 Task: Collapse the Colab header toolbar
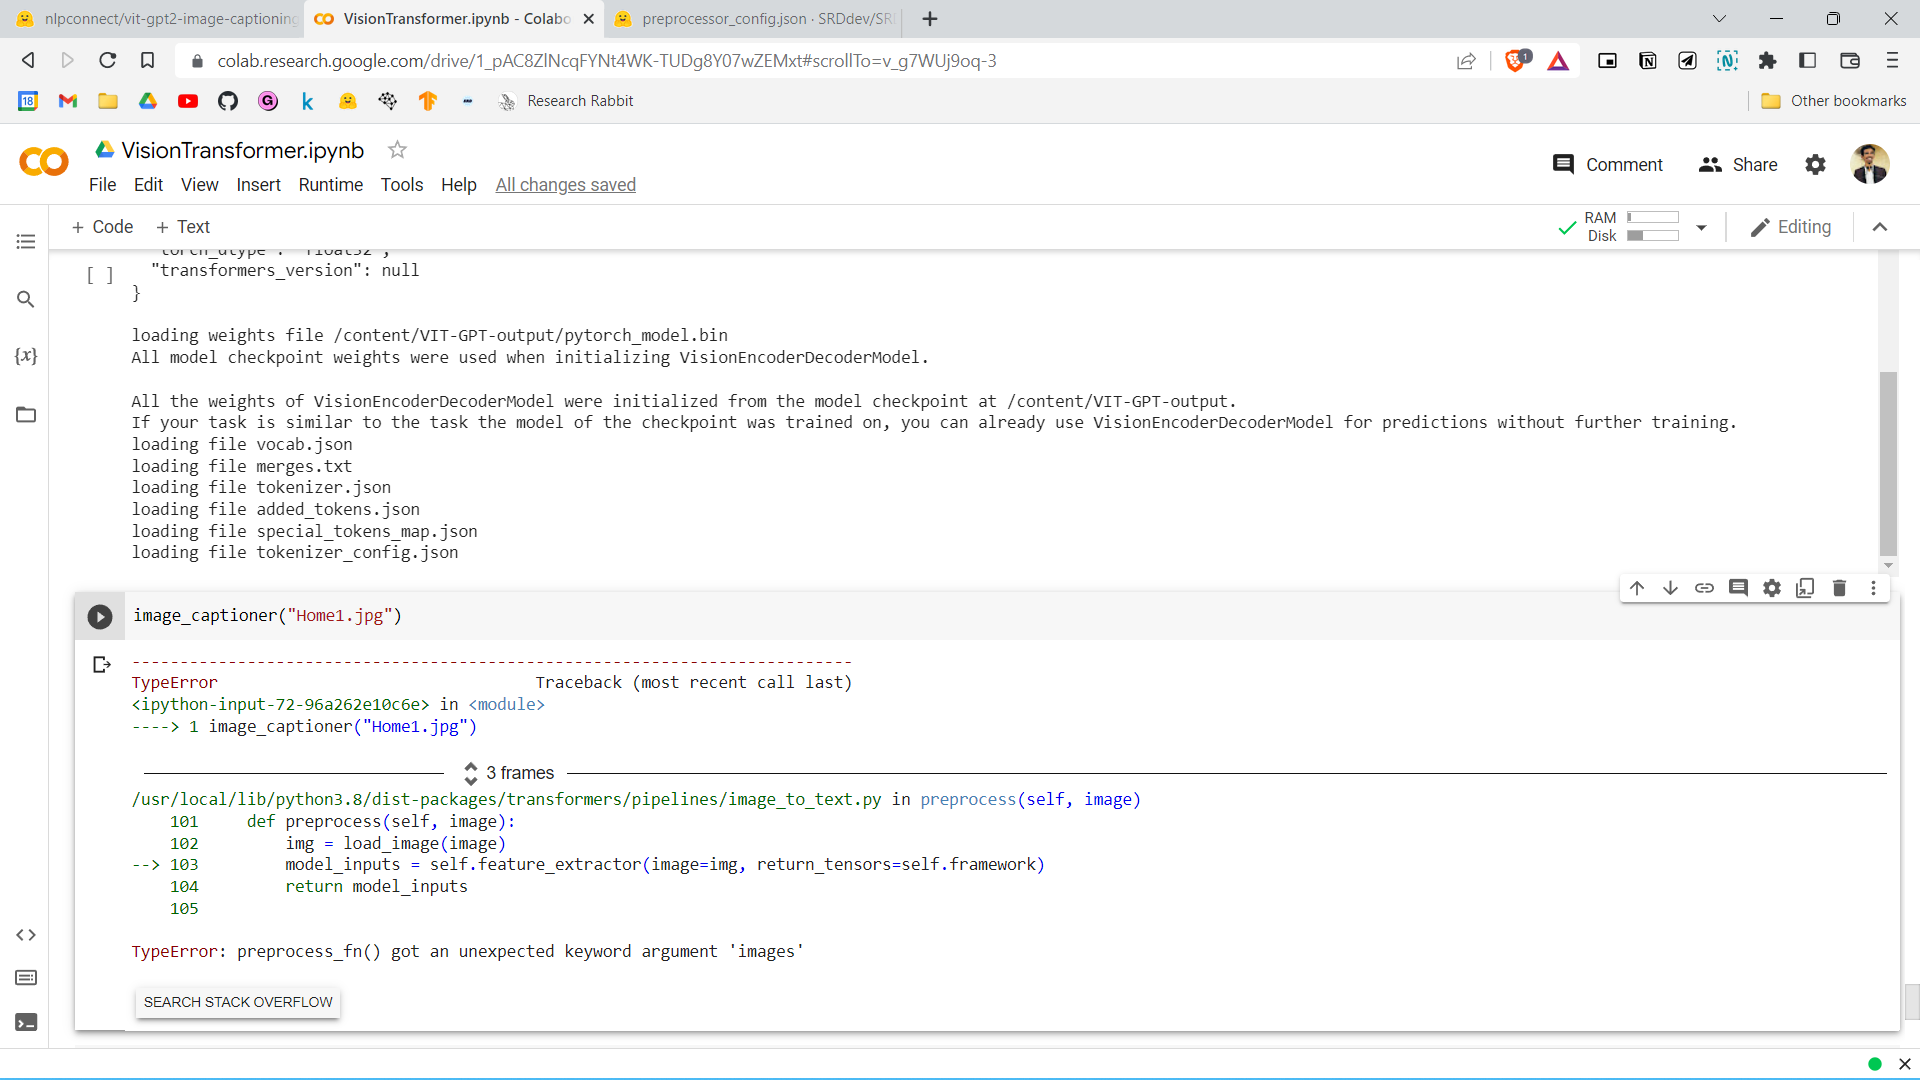1880,227
